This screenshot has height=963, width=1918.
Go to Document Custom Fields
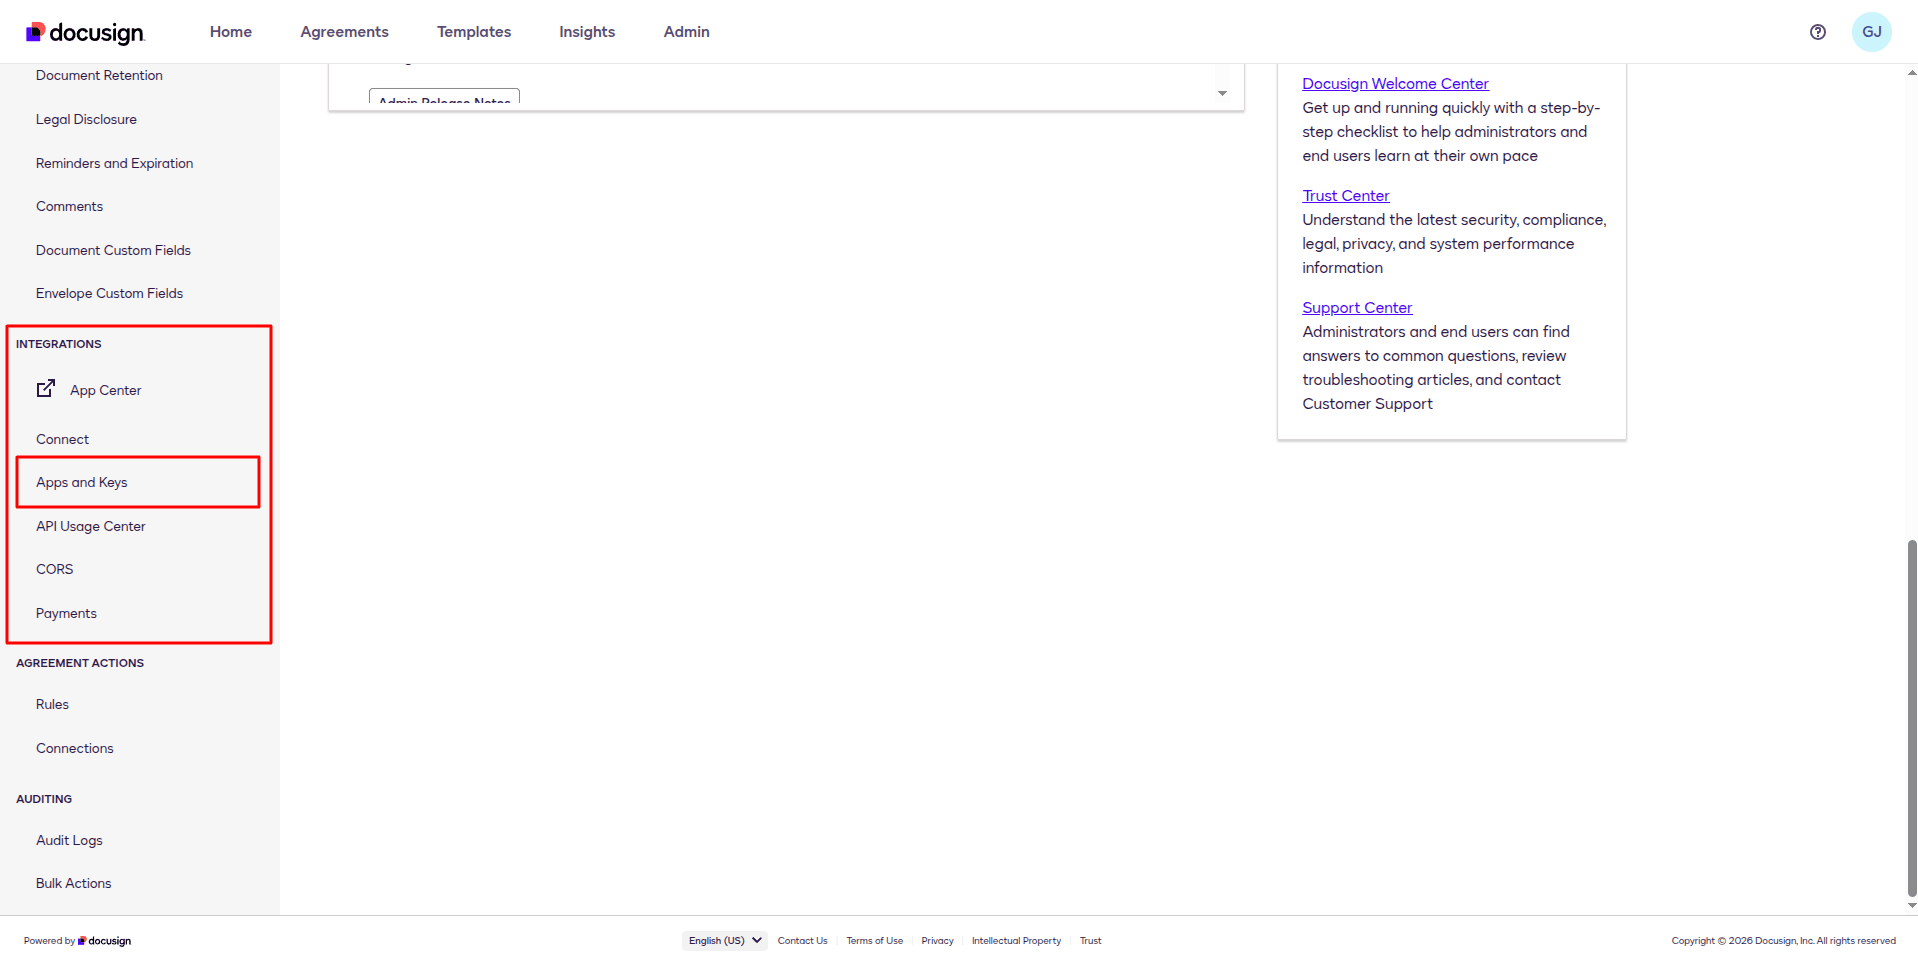pos(113,250)
